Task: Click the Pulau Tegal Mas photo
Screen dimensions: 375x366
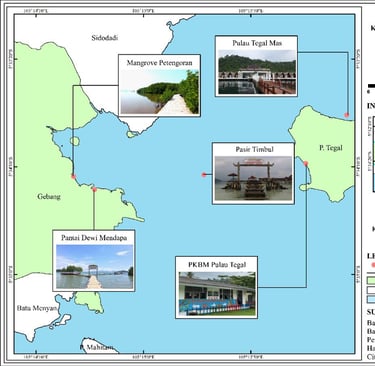Action: [x=257, y=72]
